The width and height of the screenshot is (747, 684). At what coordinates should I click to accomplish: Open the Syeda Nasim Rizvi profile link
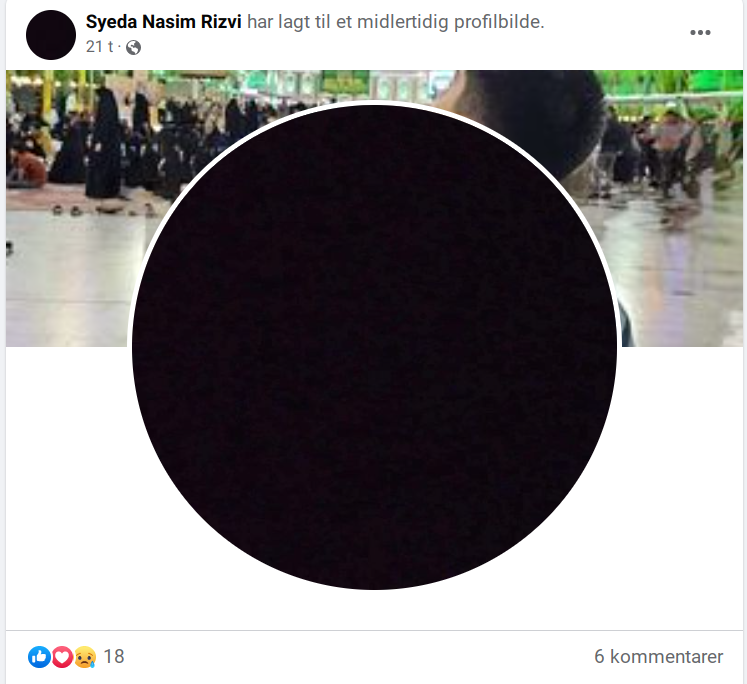tap(163, 22)
